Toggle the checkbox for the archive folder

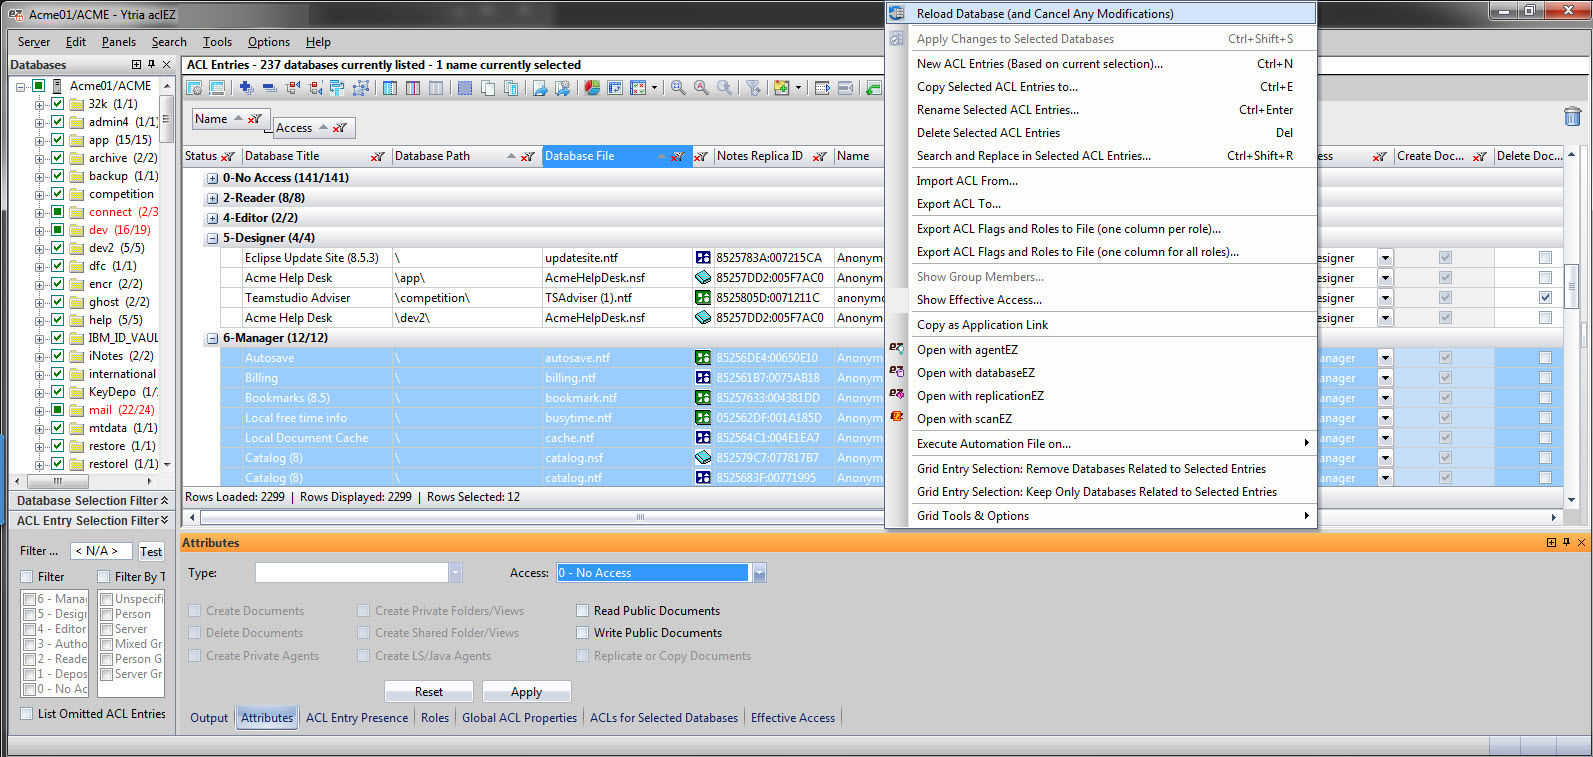(57, 158)
